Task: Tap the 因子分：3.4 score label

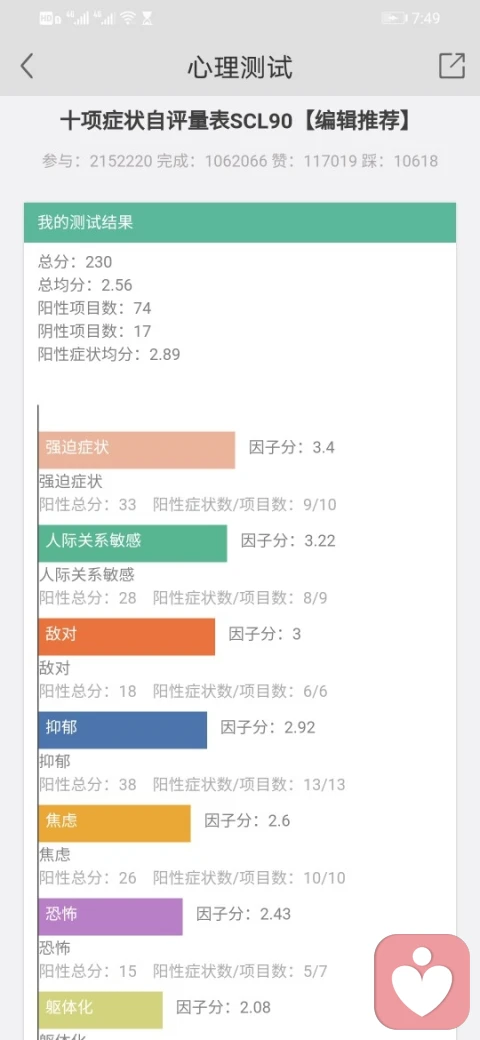Action: [x=292, y=447]
